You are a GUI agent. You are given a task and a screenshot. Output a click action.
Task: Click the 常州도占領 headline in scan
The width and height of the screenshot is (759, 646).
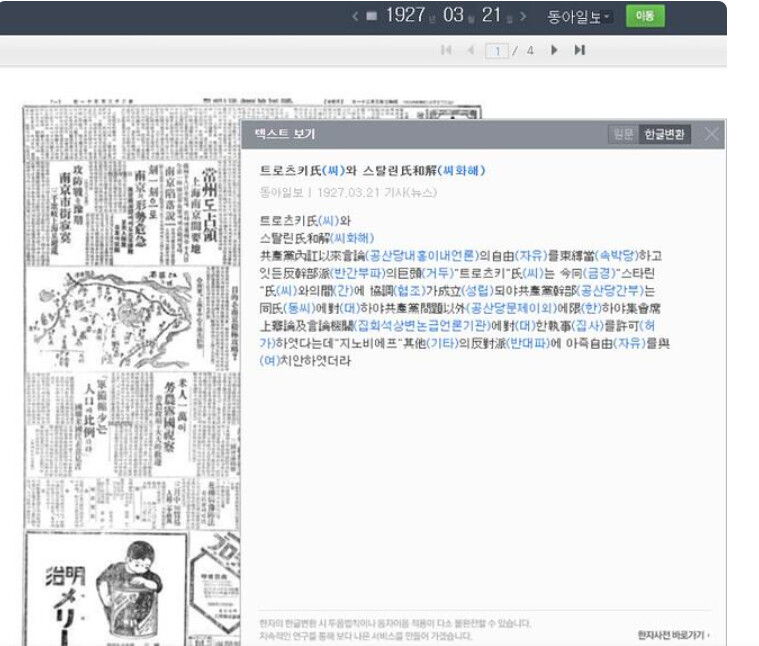[x=209, y=206]
